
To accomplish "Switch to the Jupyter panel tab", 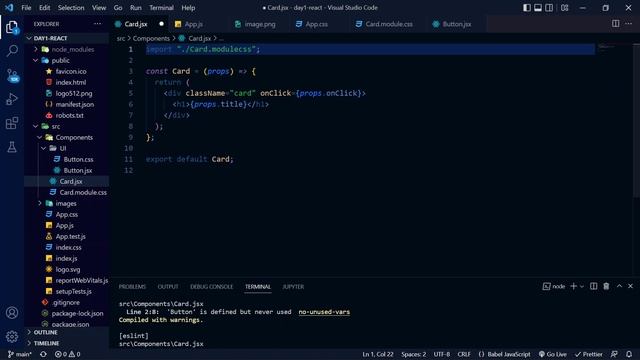I will click(293, 287).
